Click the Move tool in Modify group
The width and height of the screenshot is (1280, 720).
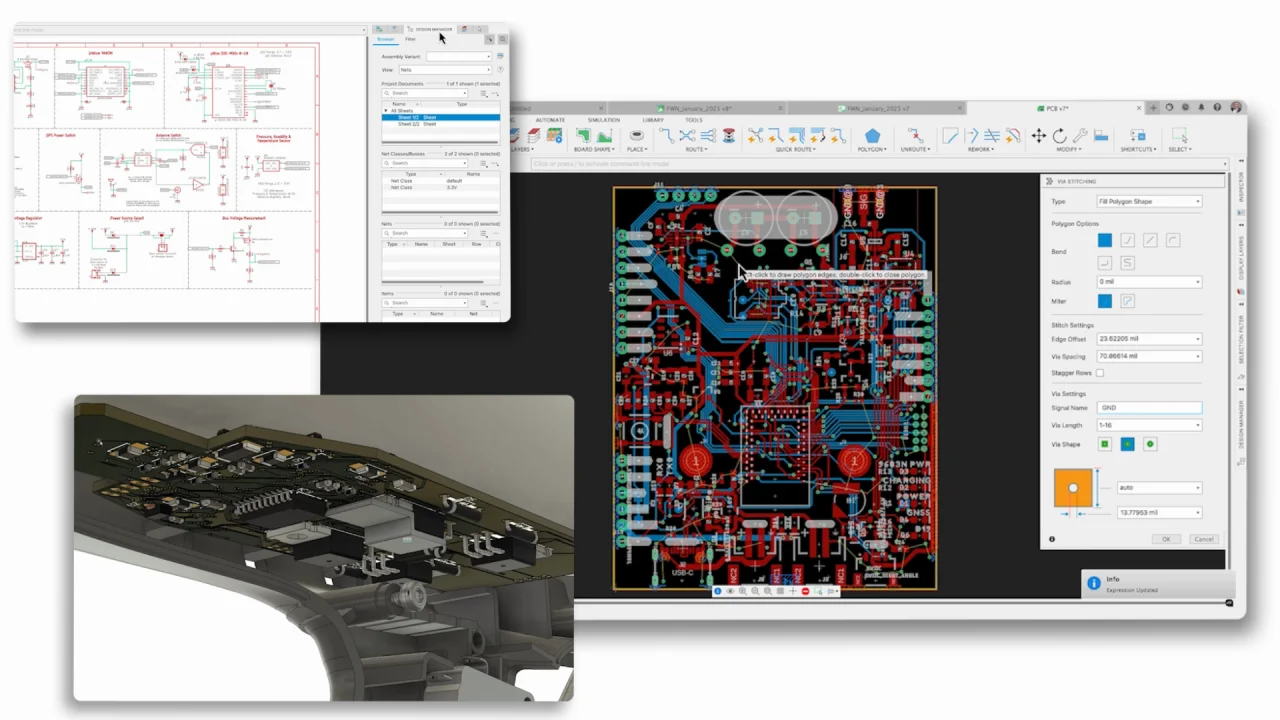point(1038,136)
